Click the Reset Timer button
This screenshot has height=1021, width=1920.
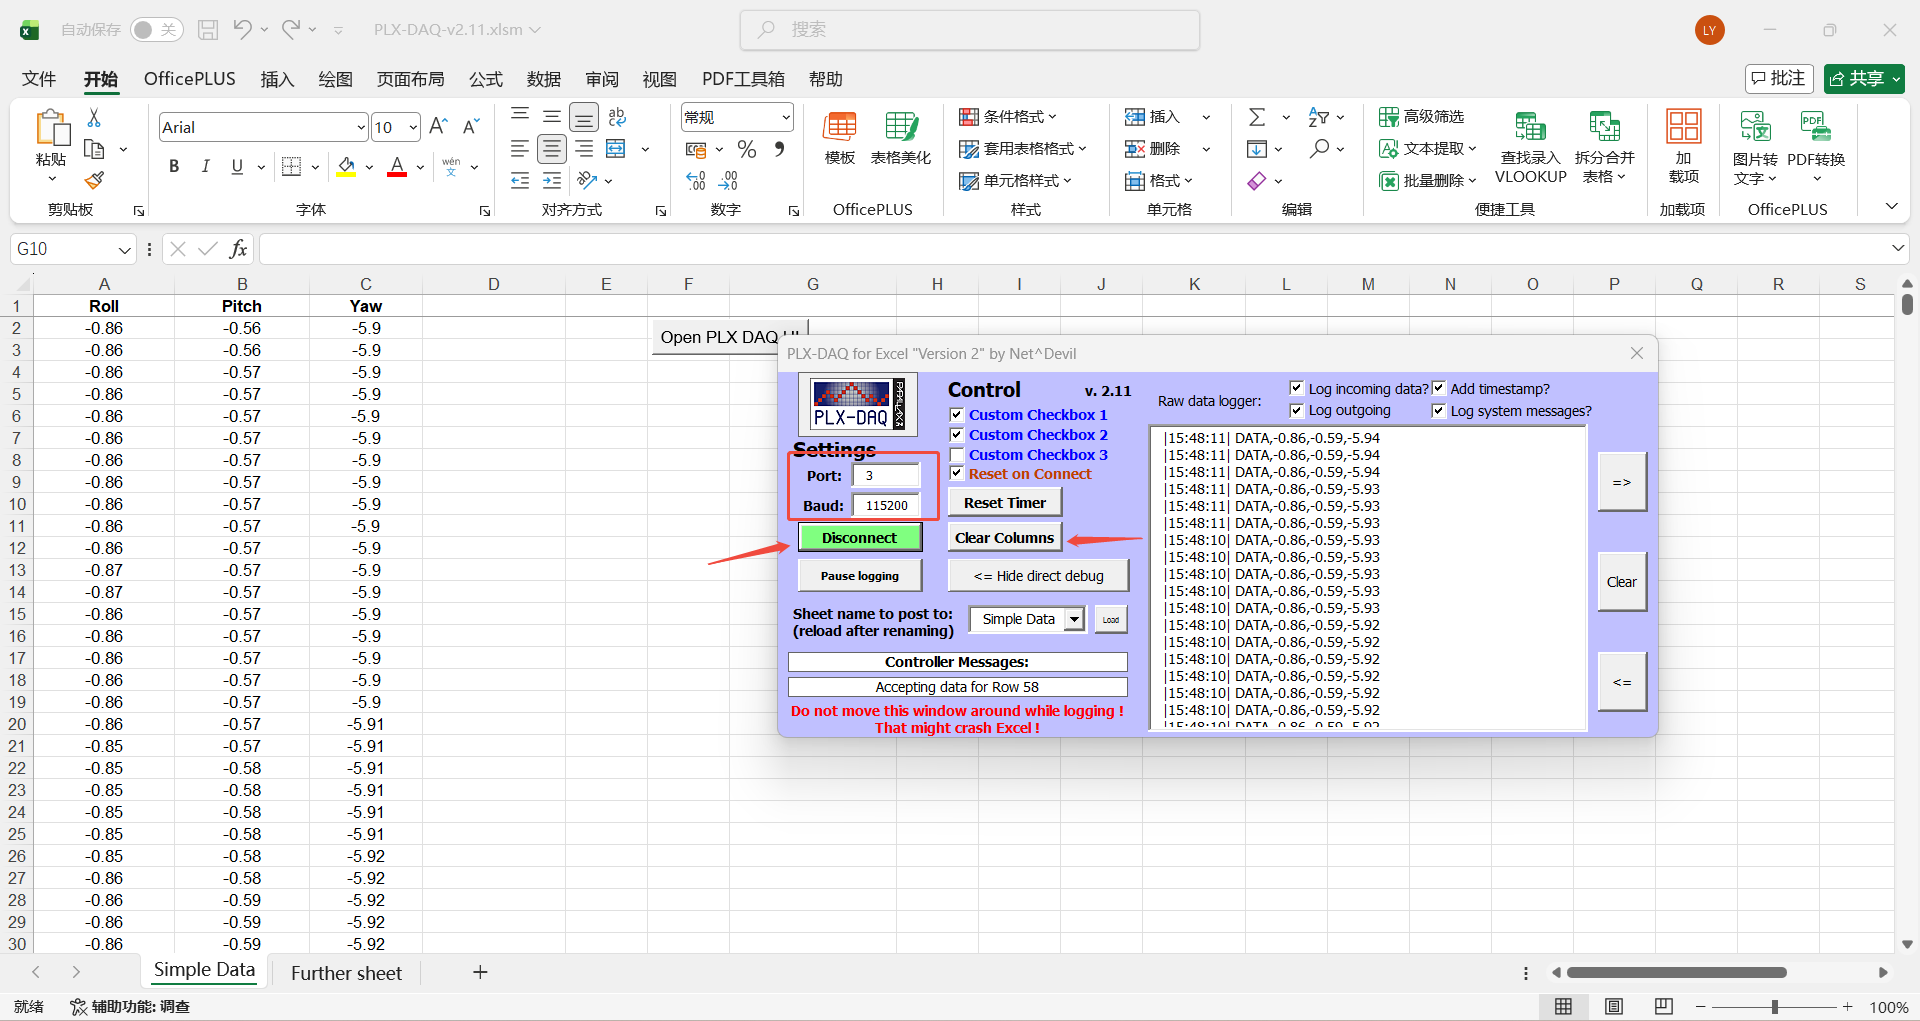[x=1005, y=503]
